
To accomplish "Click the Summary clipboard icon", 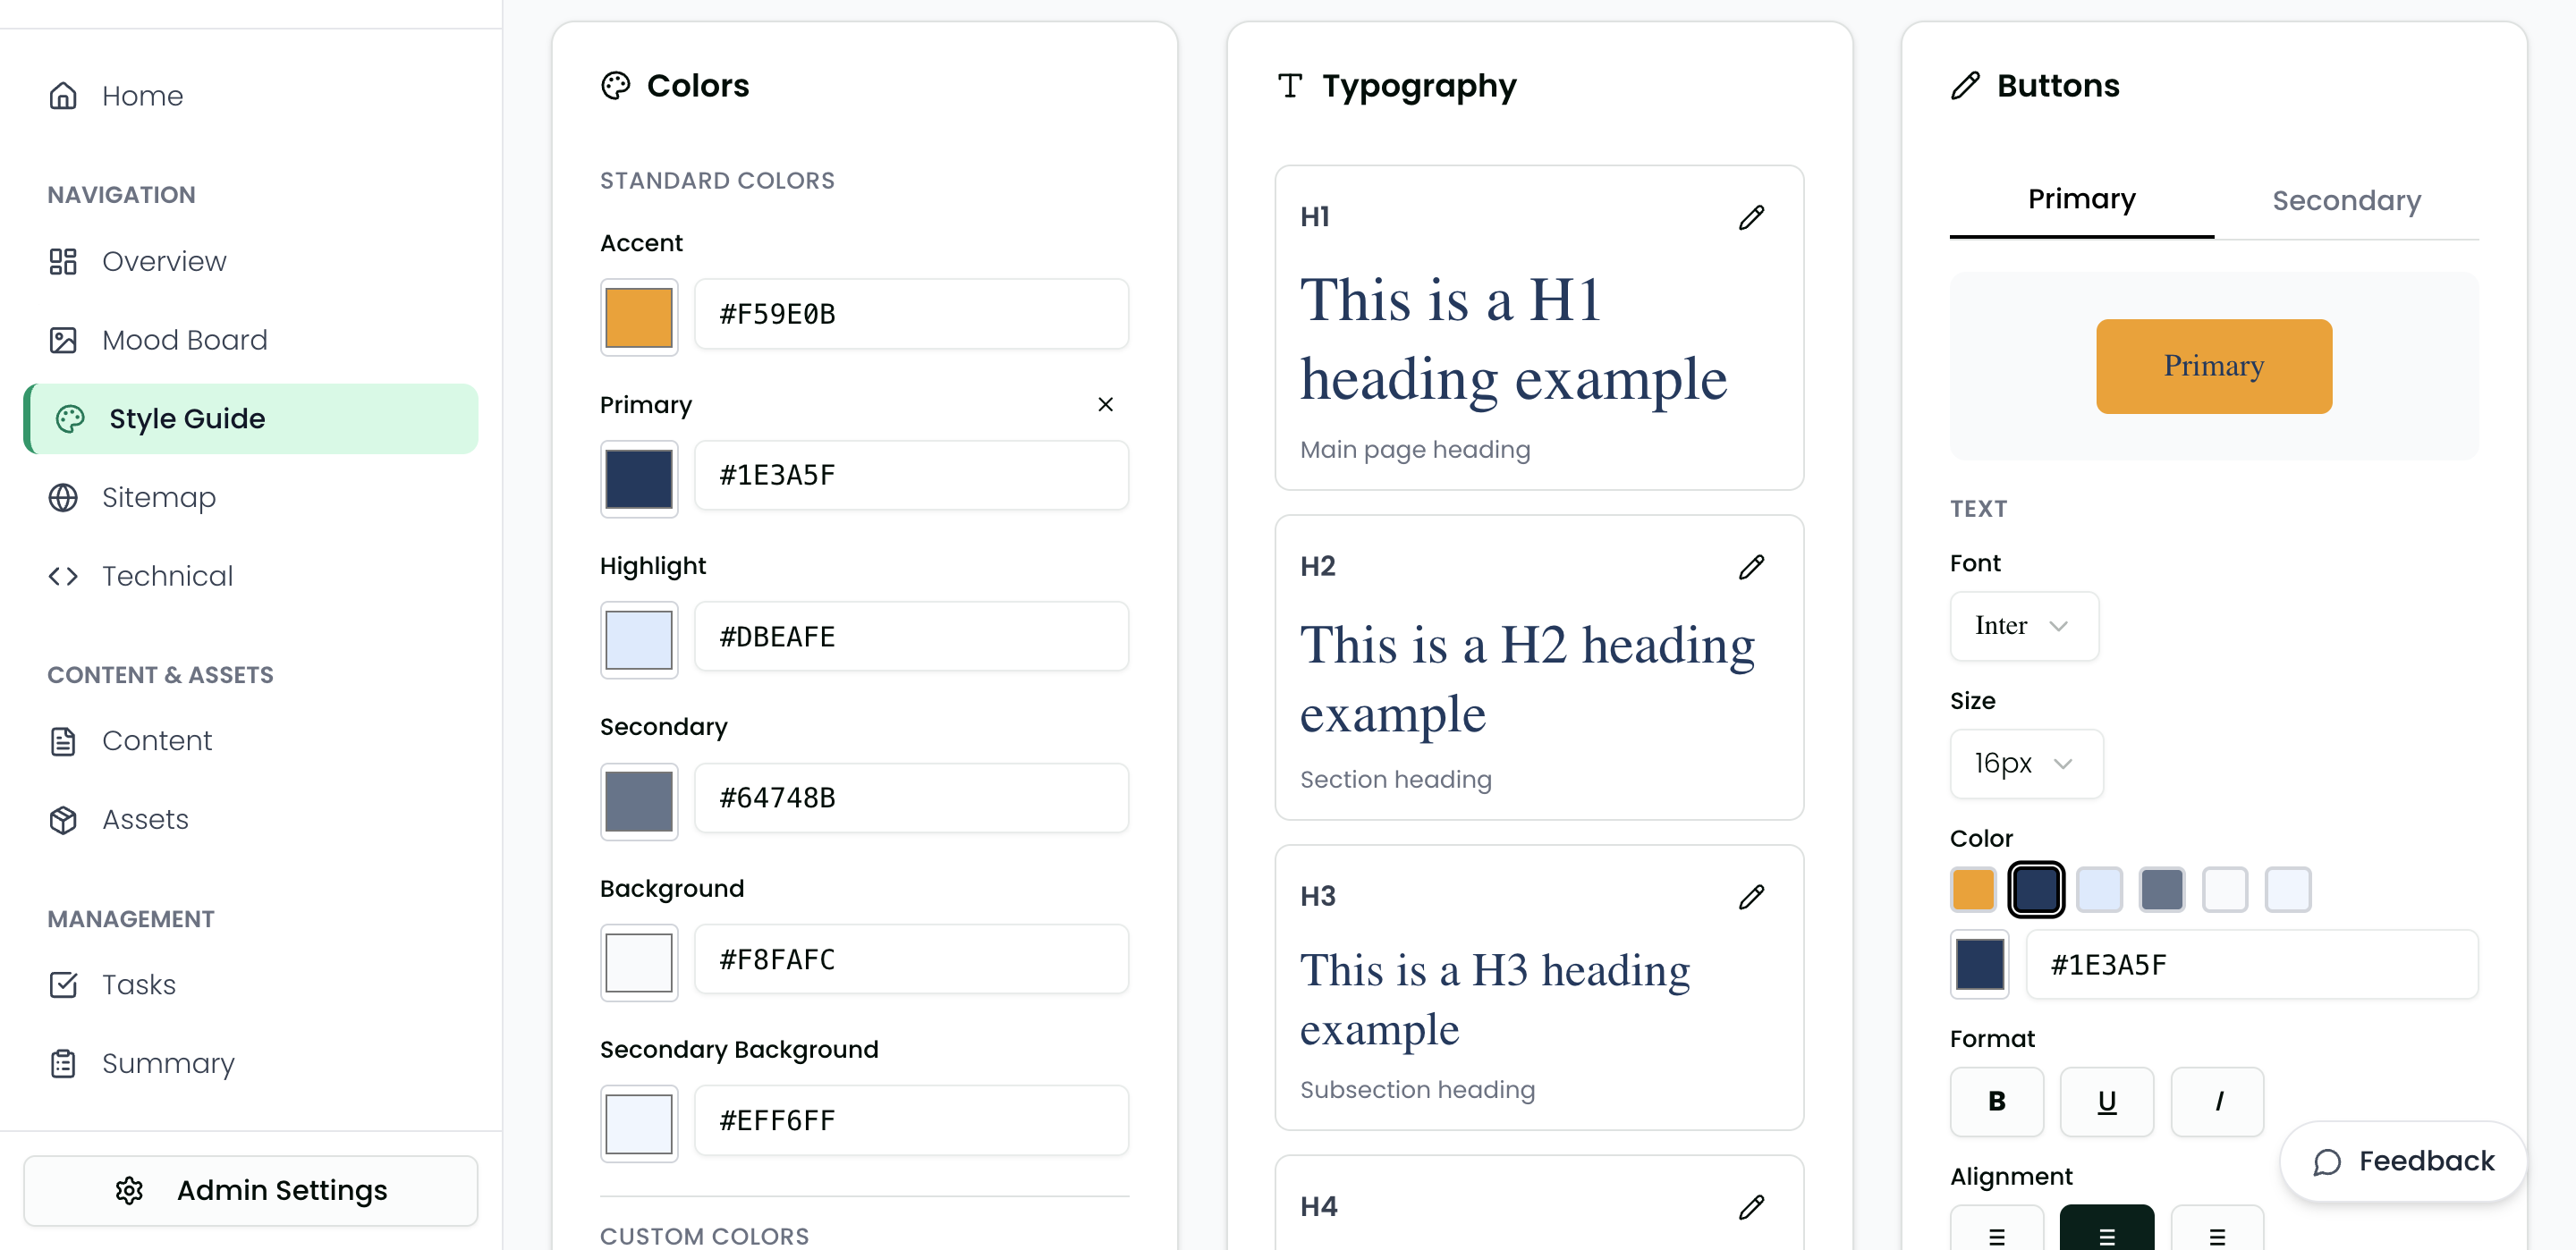I will point(63,1063).
